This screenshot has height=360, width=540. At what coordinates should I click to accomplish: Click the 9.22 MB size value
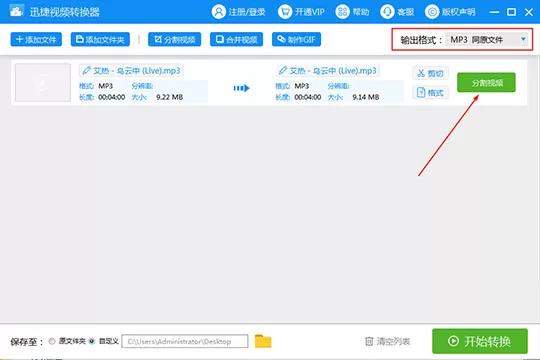tap(169, 97)
